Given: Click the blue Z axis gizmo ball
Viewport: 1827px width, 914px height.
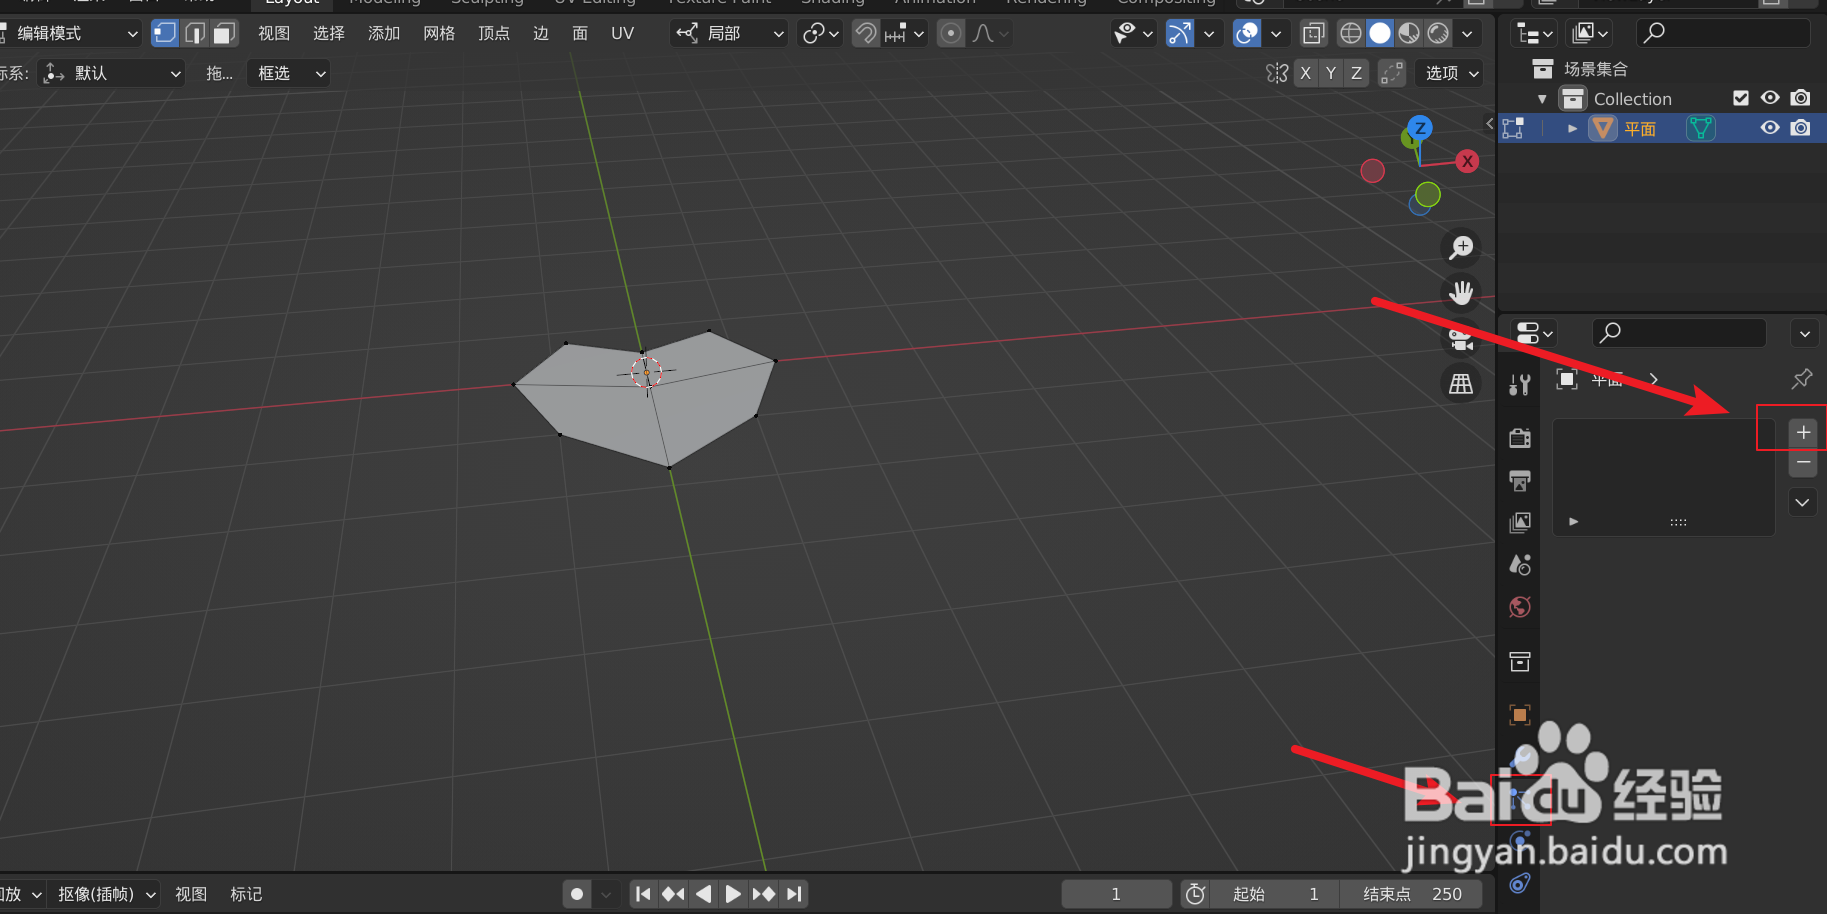Looking at the screenshot, I should (x=1420, y=128).
